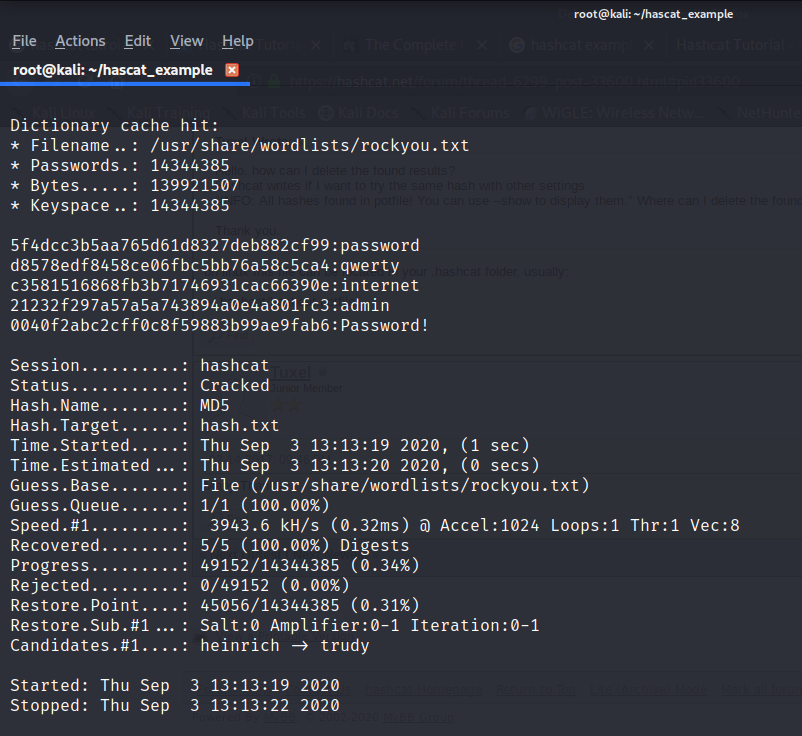Click the WiGLE Wireless Network bookmark icon
The height and width of the screenshot is (736, 802).
click(x=530, y=113)
